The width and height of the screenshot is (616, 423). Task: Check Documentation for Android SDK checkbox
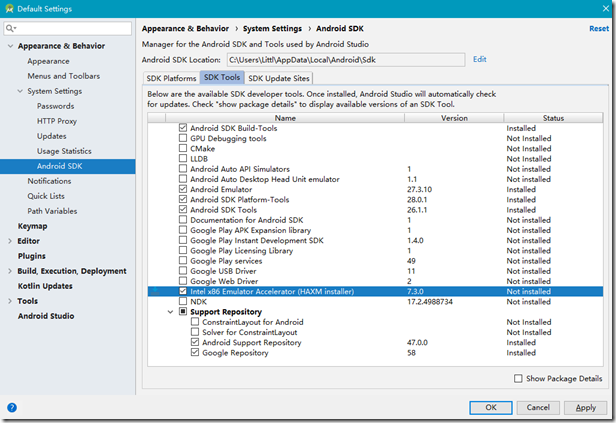tap(183, 220)
